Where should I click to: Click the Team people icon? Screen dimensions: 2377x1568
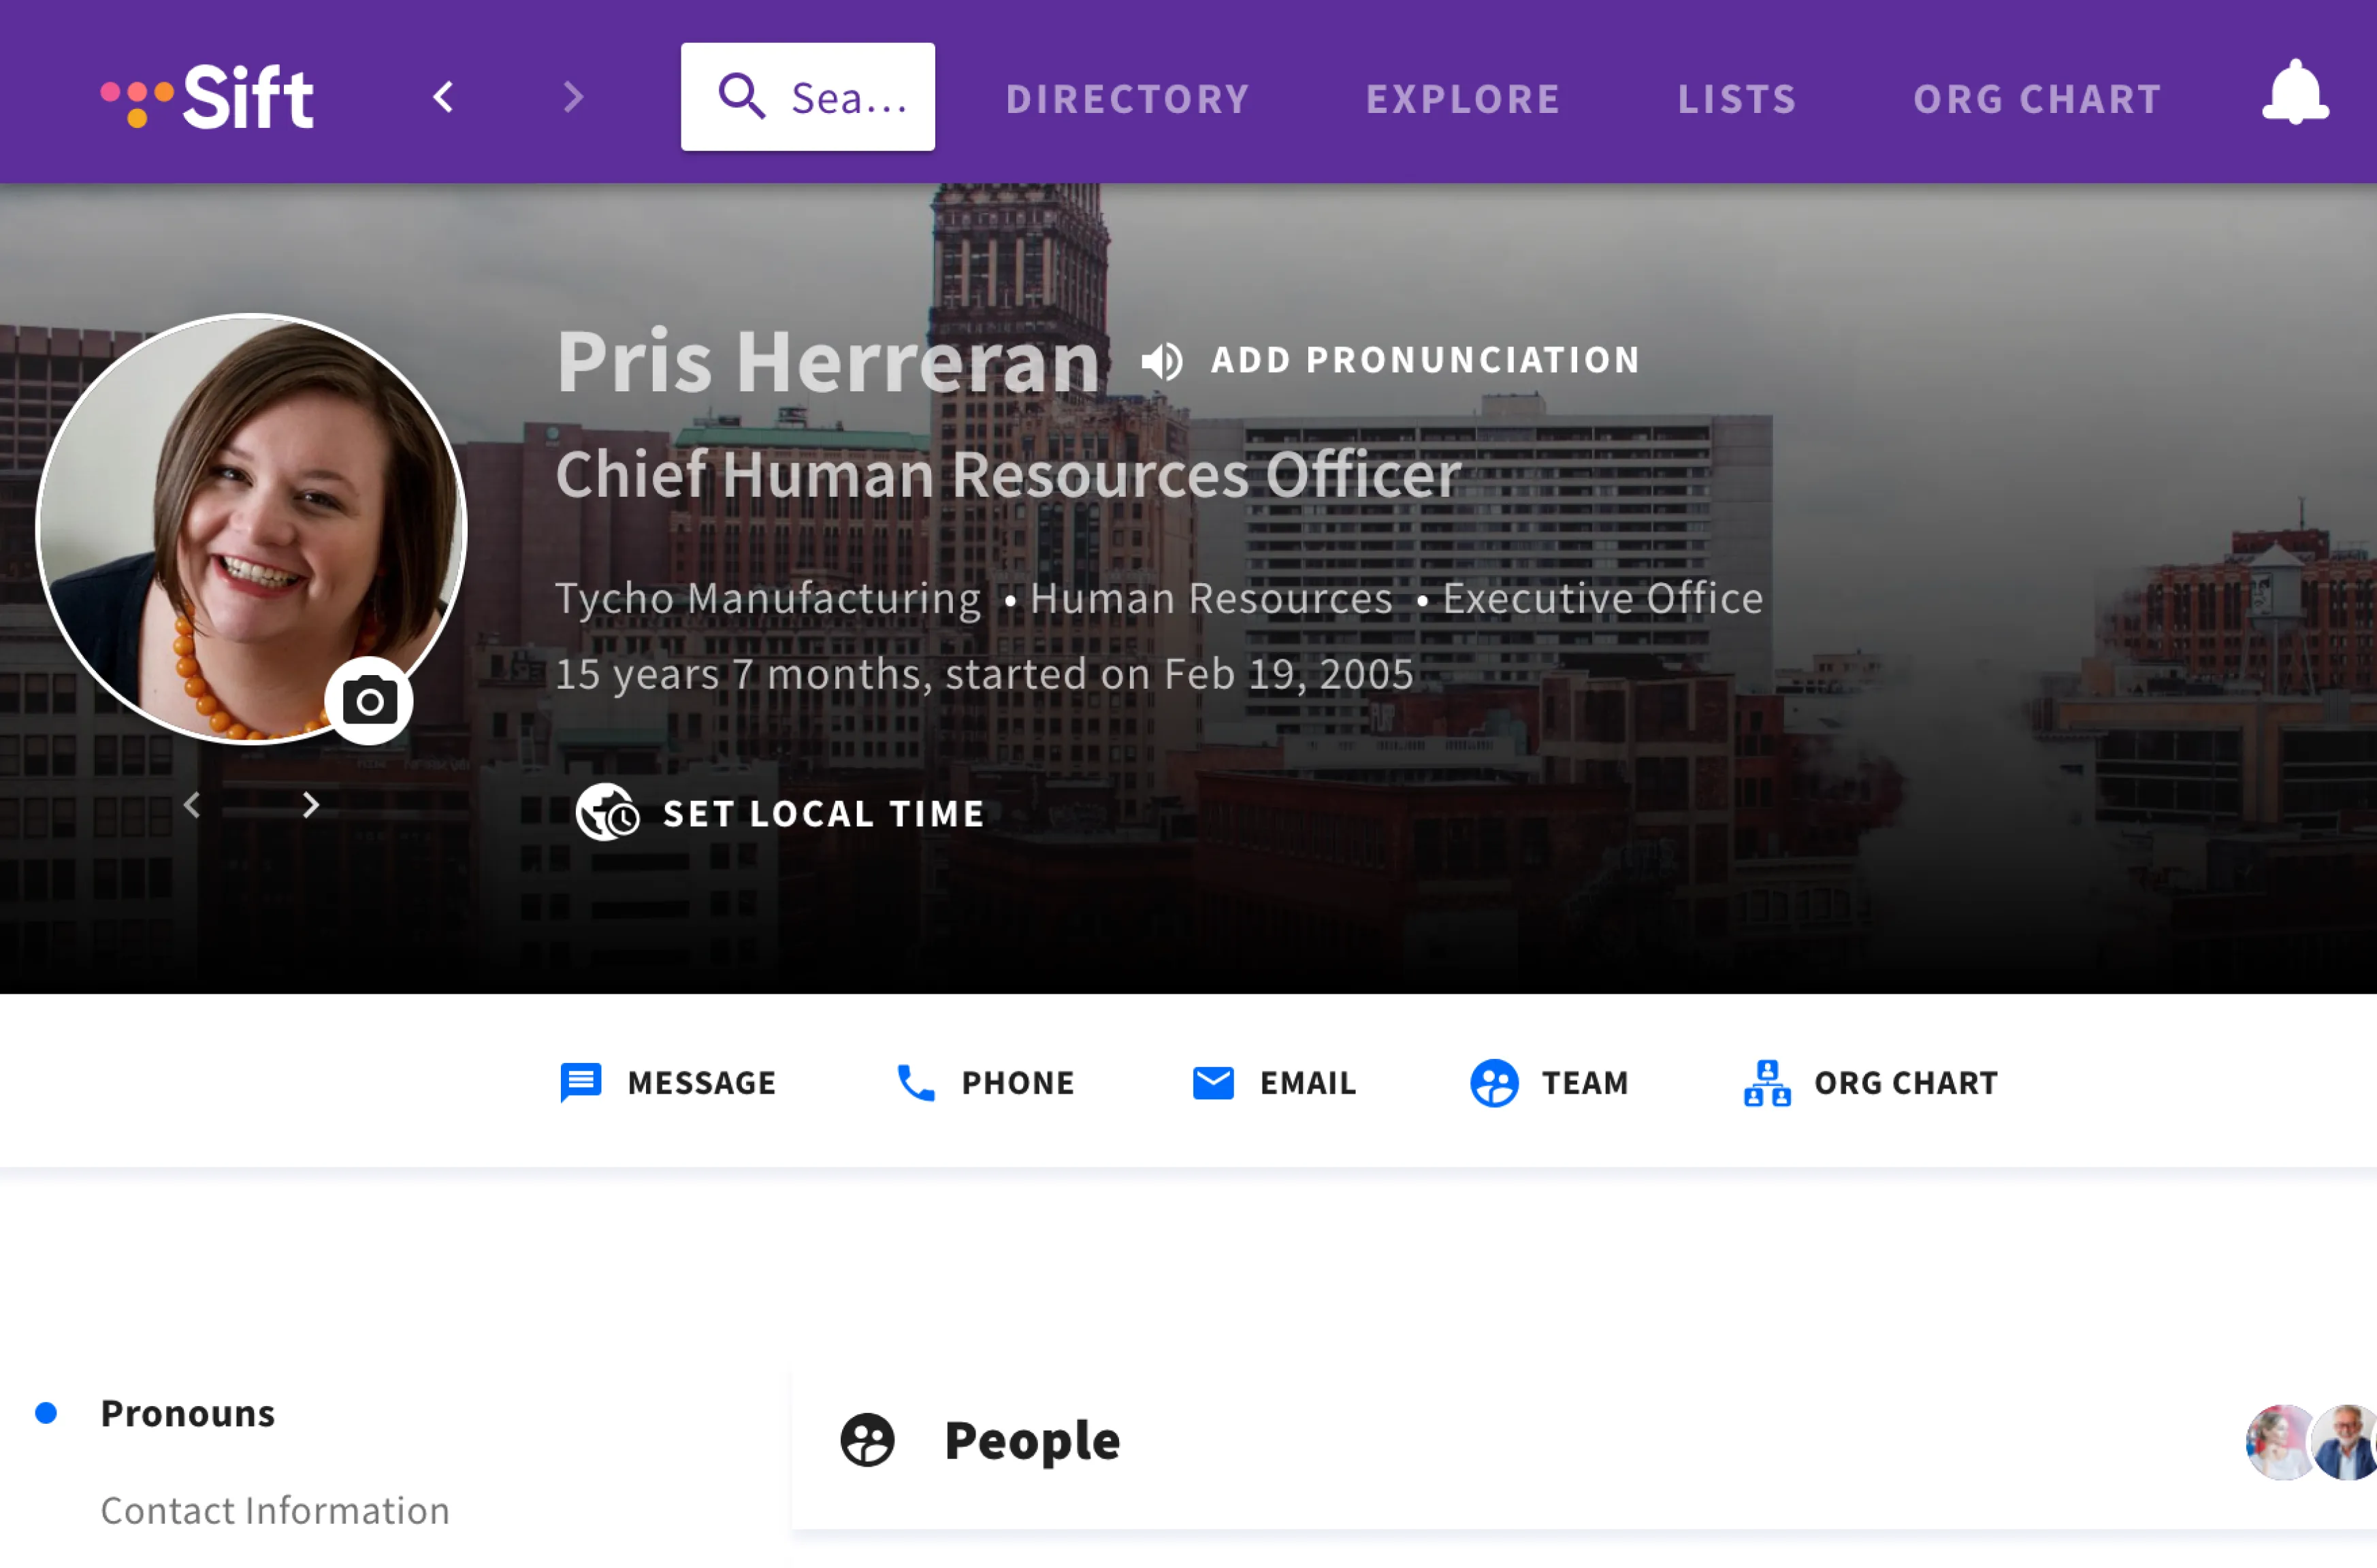(x=1494, y=1082)
